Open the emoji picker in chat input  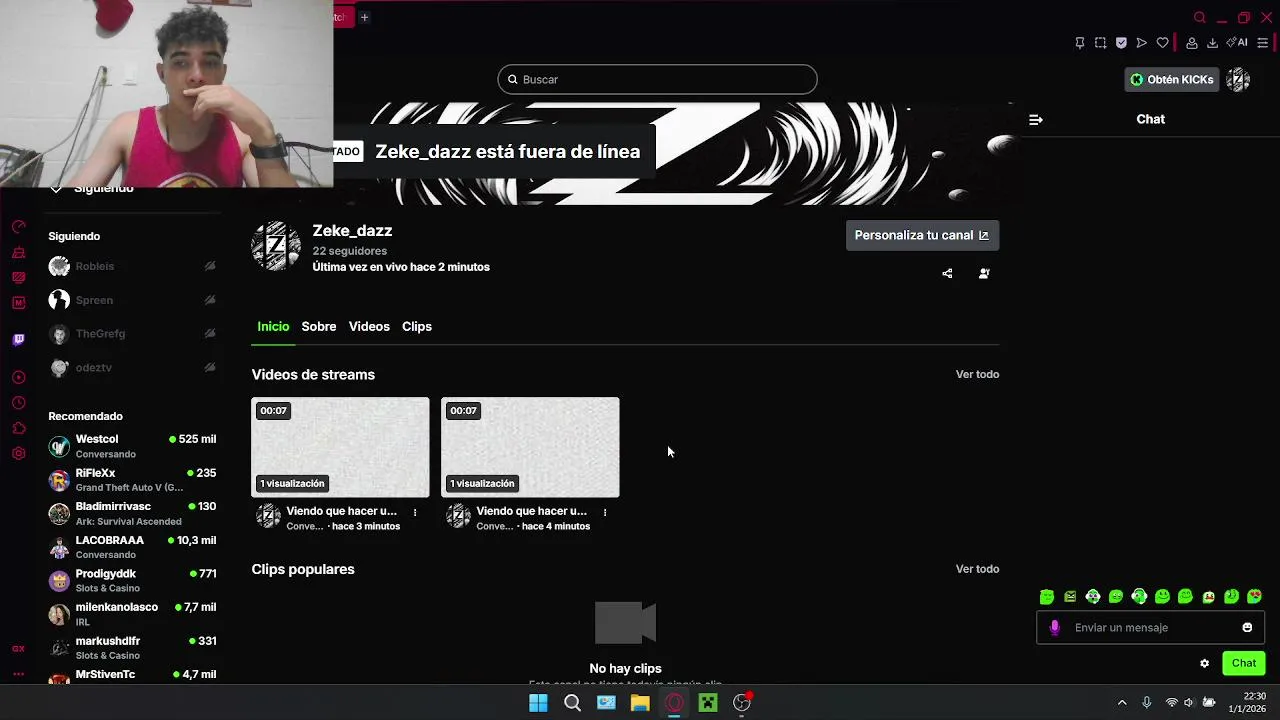coord(1247,628)
